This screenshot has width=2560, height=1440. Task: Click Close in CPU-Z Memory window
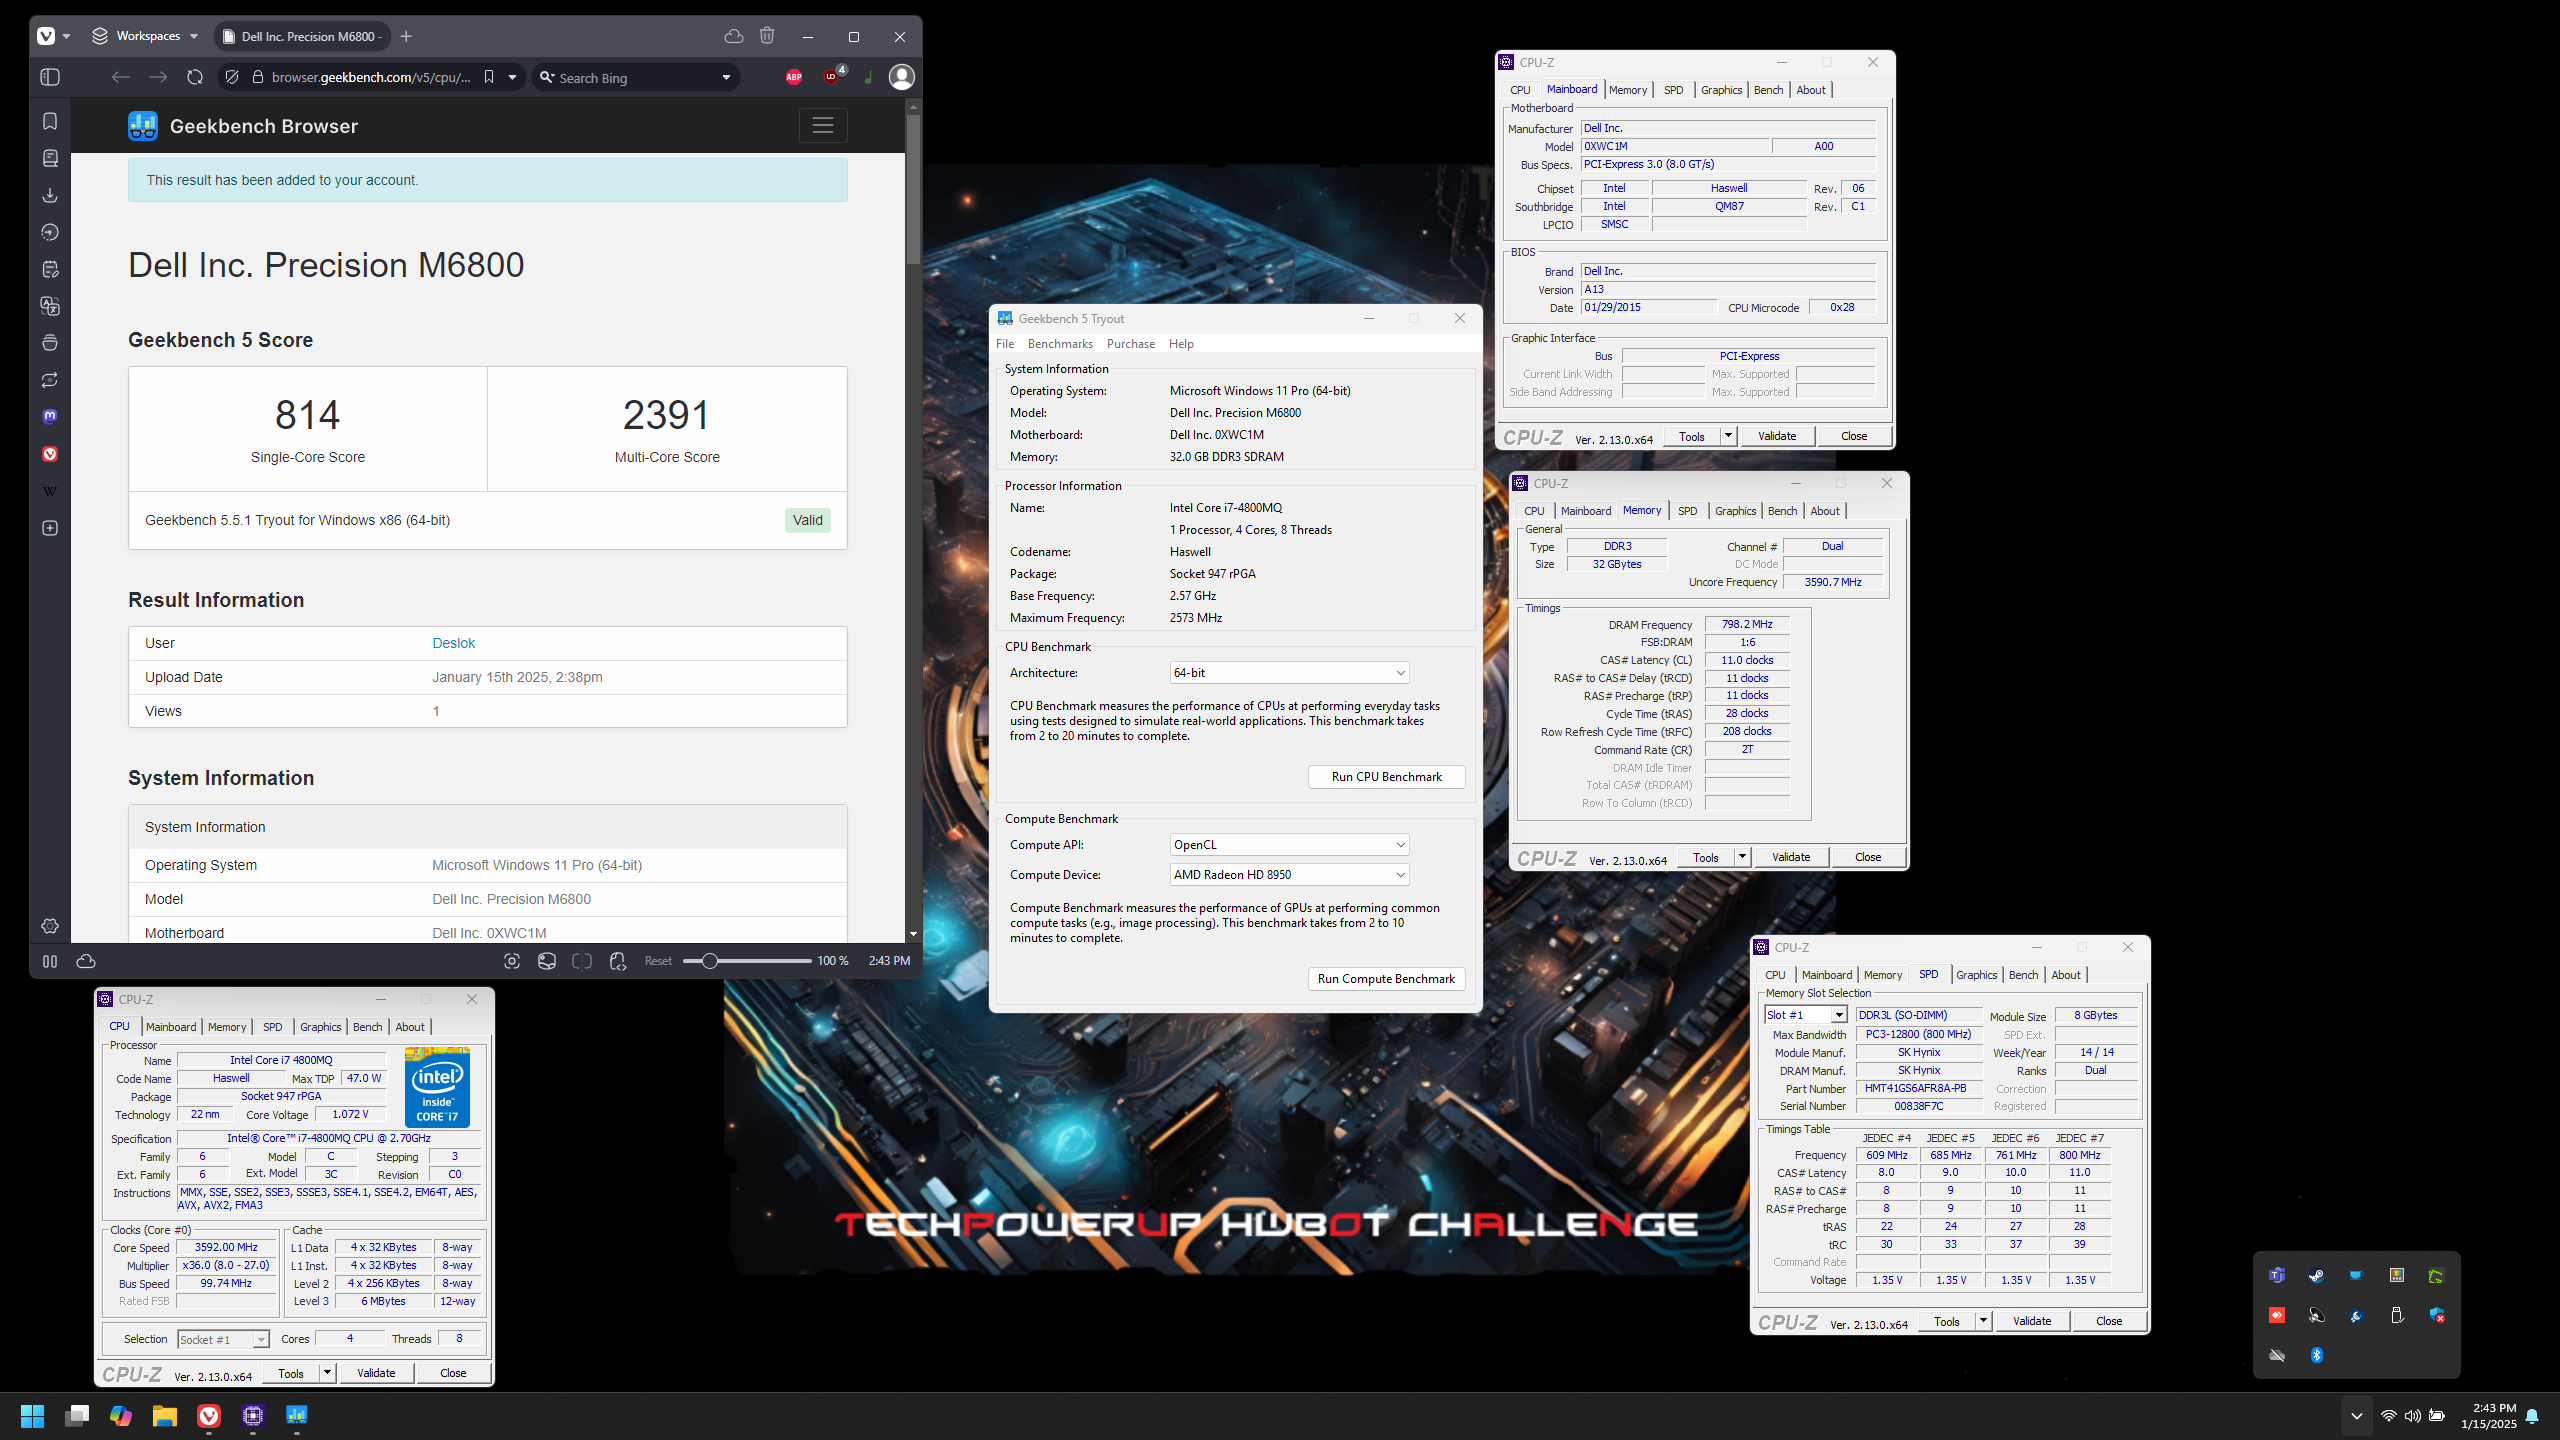pyautogui.click(x=1868, y=857)
